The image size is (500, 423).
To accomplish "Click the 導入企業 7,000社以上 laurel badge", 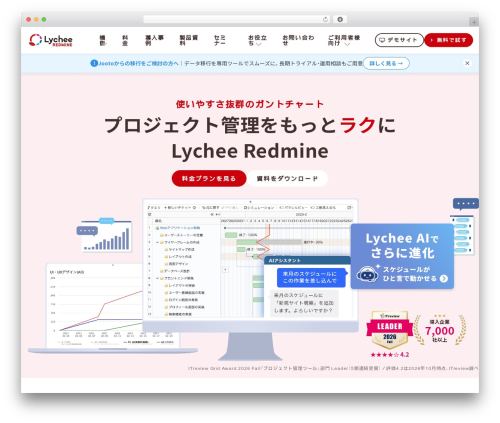I will pos(440,330).
